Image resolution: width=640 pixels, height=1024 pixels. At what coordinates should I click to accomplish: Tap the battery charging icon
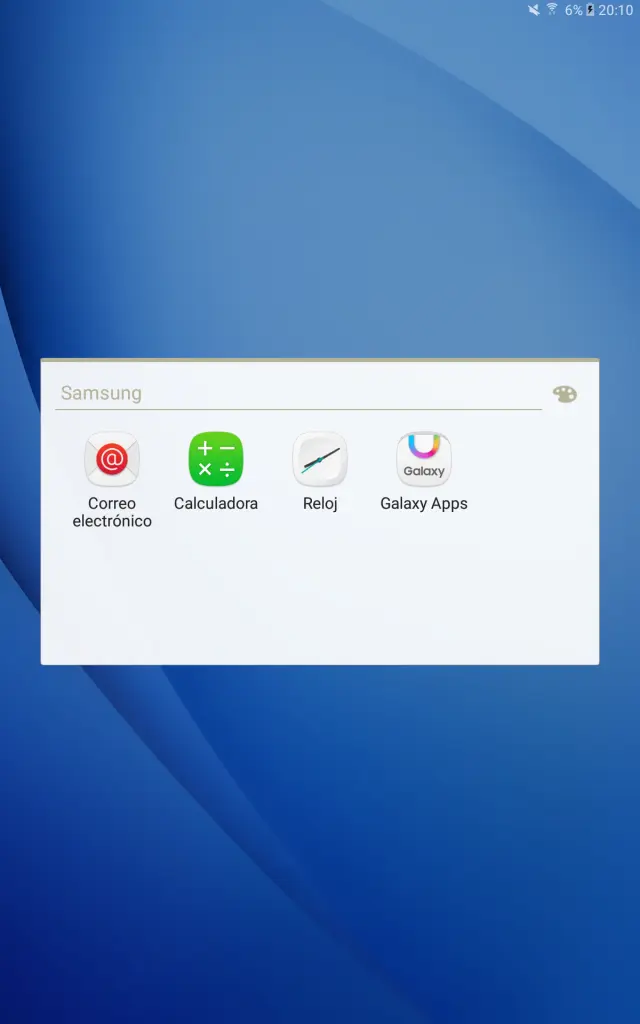(590, 10)
